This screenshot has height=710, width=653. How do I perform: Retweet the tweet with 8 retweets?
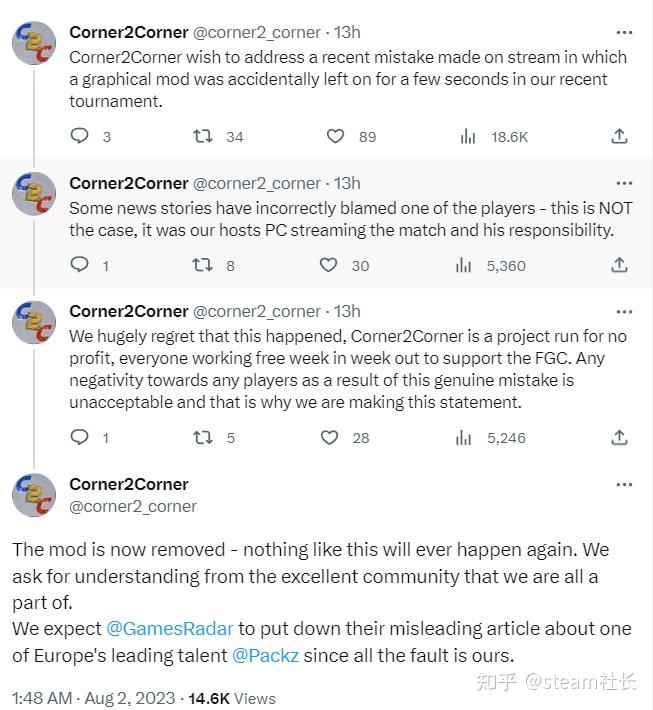tap(201, 265)
